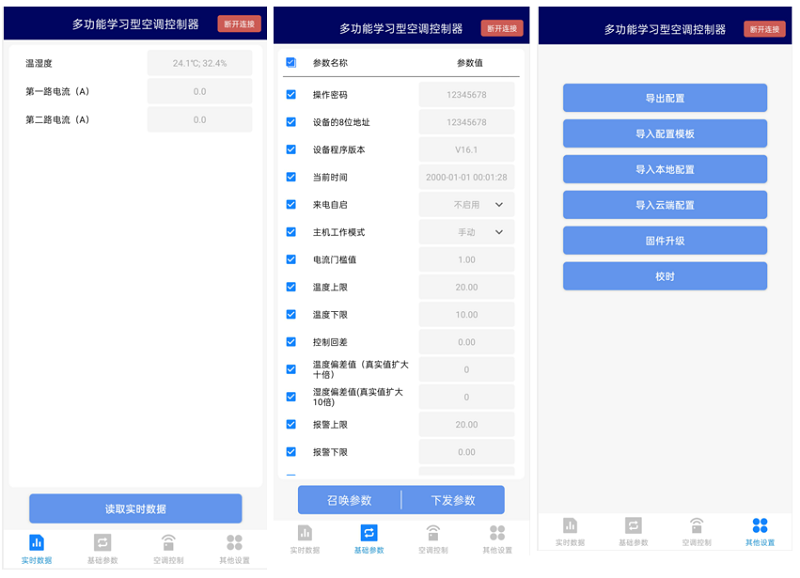Image resolution: width=800 pixels, height=578 pixels.
Task: Select 导出配置 on the settings screen
Action: (x=665, y=98)
